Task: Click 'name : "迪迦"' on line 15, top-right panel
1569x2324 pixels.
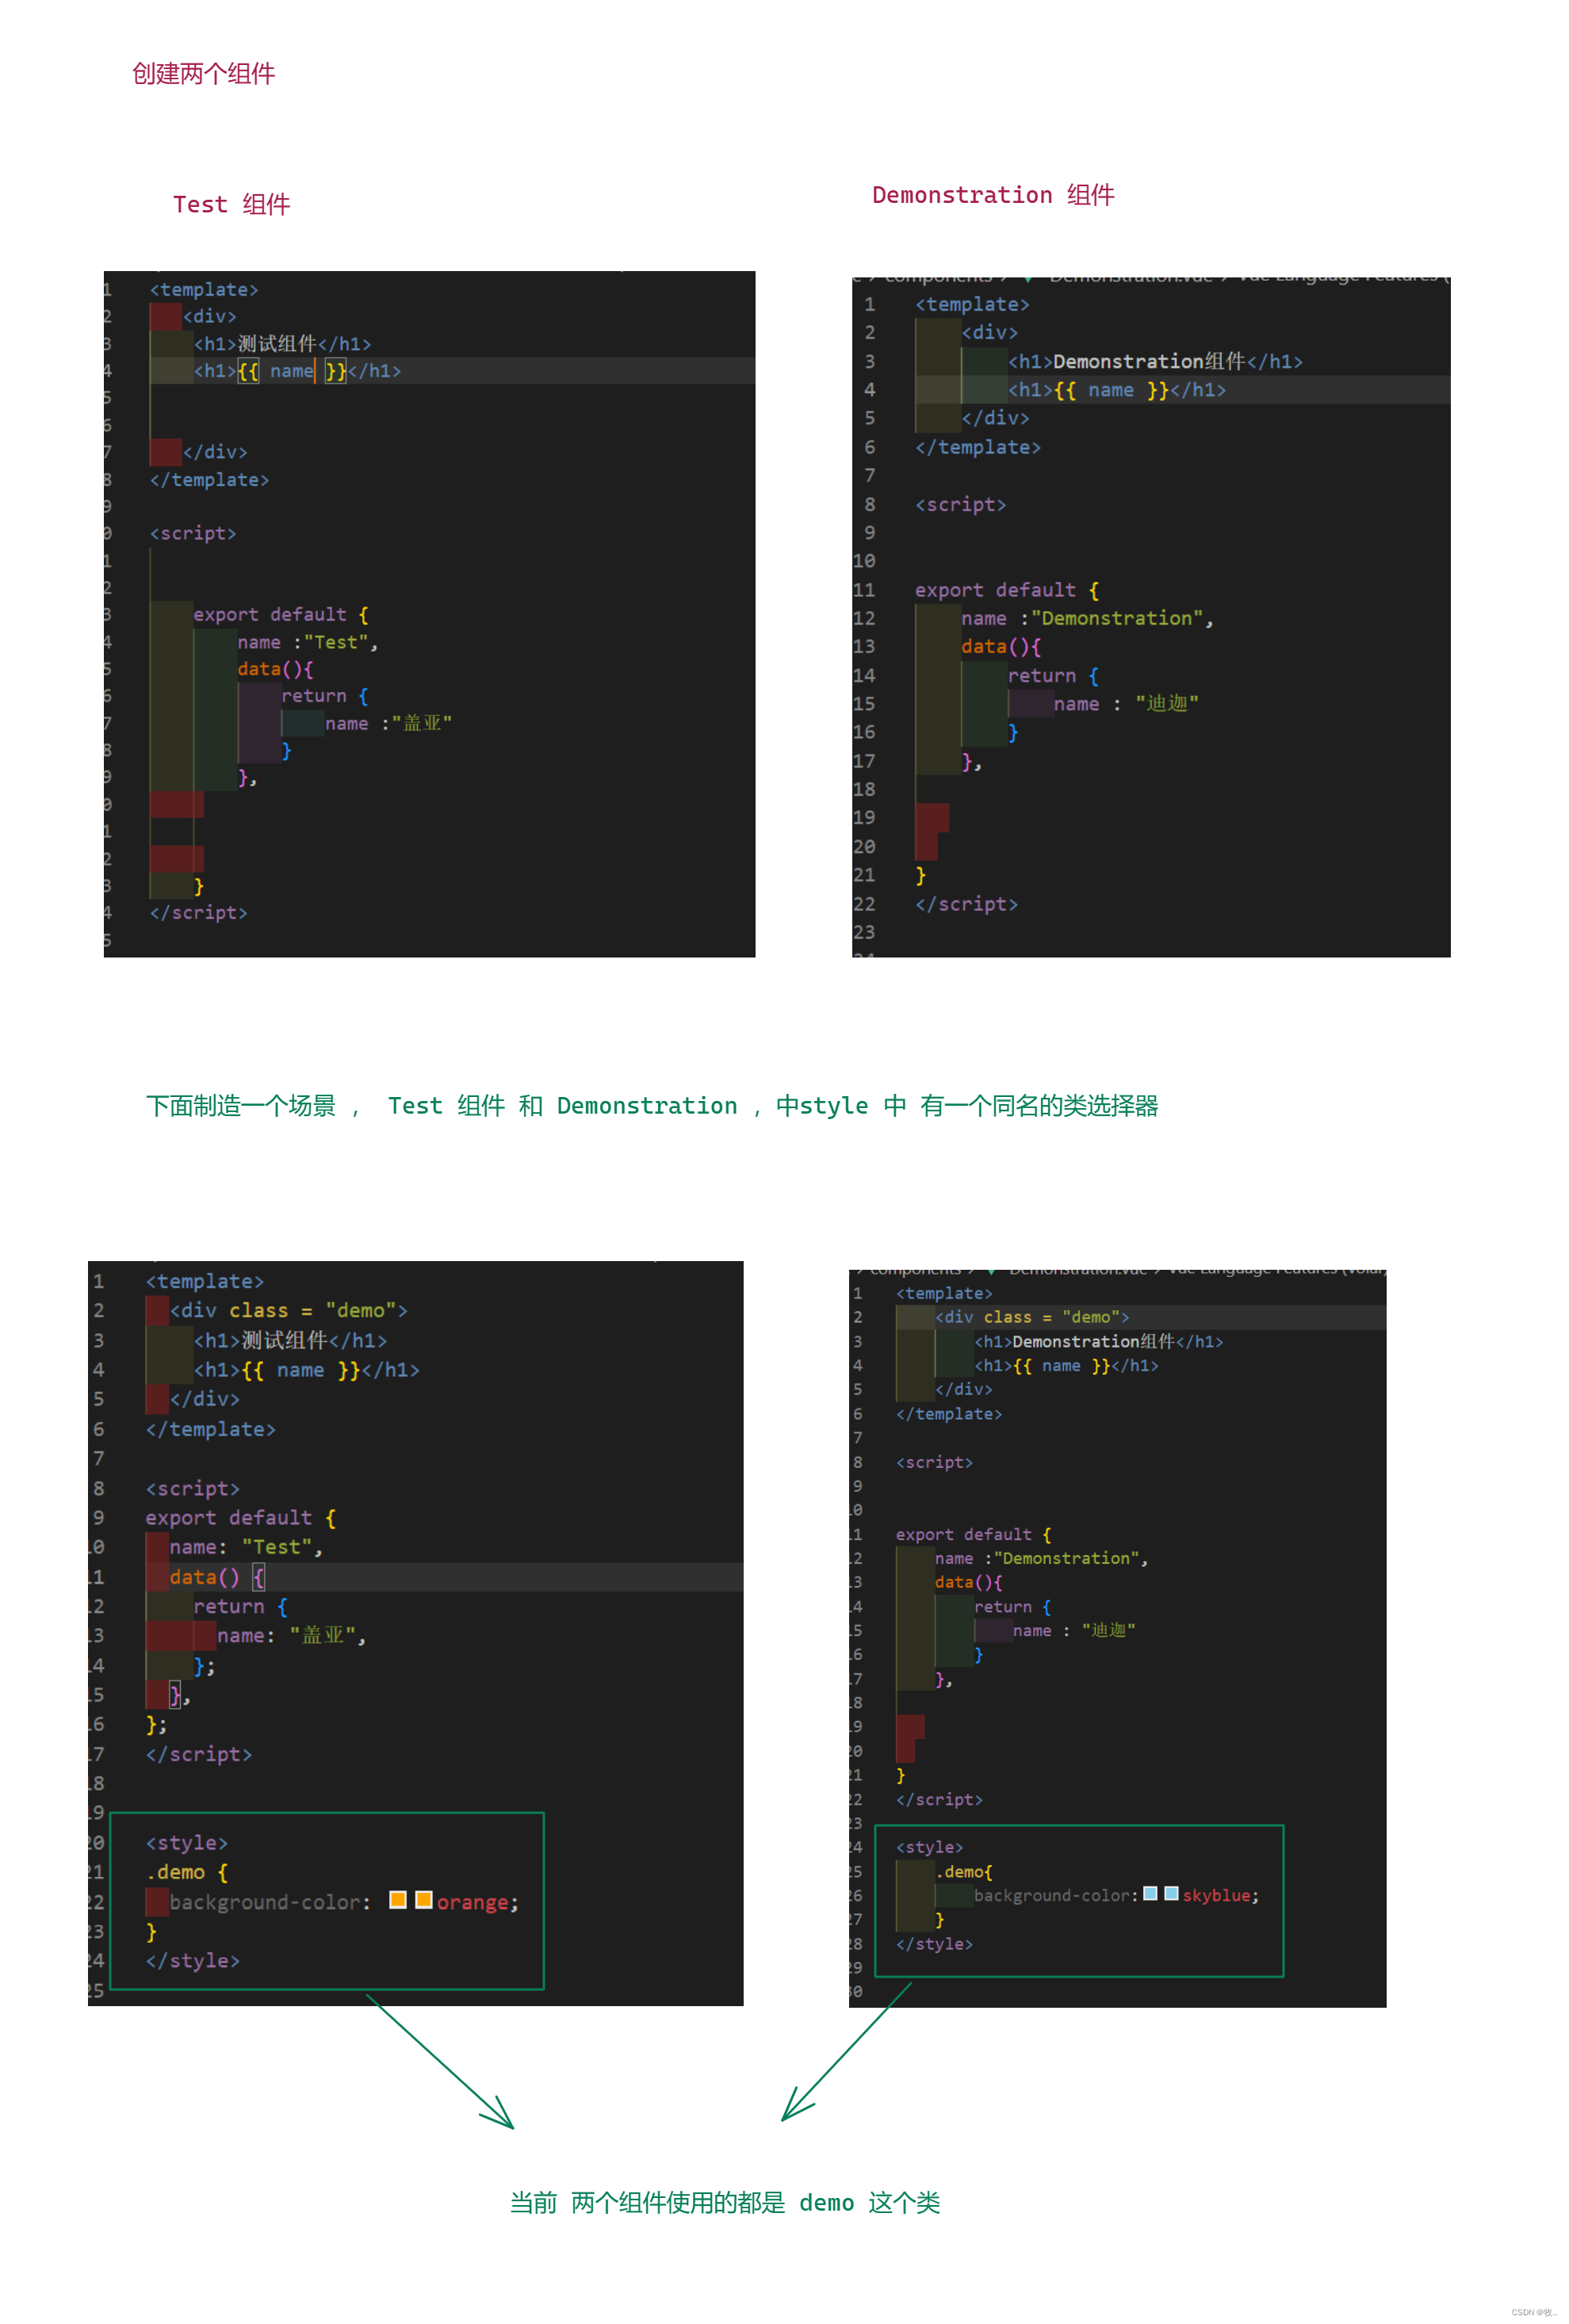Action: [x=1125, y=703]
